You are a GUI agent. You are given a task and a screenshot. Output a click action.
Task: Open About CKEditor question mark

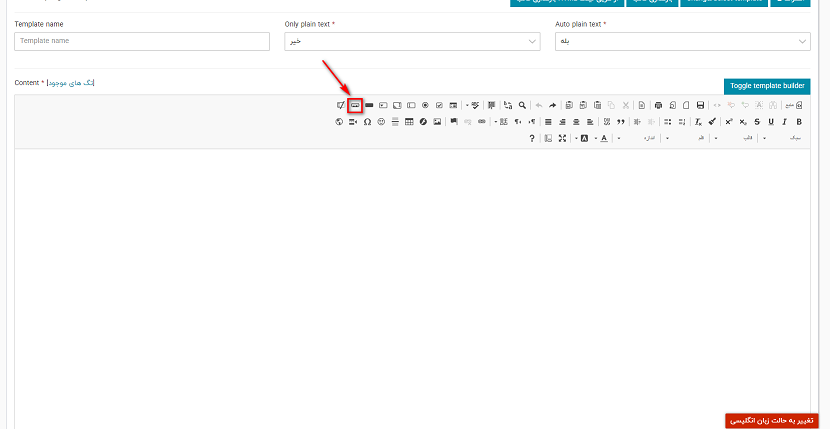pos(532,138)
